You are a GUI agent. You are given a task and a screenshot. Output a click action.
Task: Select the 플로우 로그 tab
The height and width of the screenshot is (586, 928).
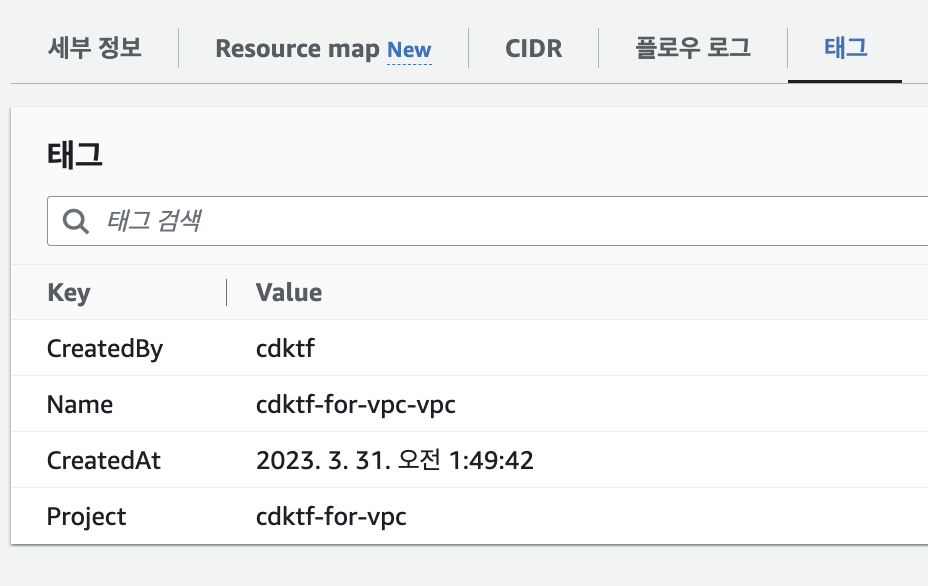tap(693, 48)
